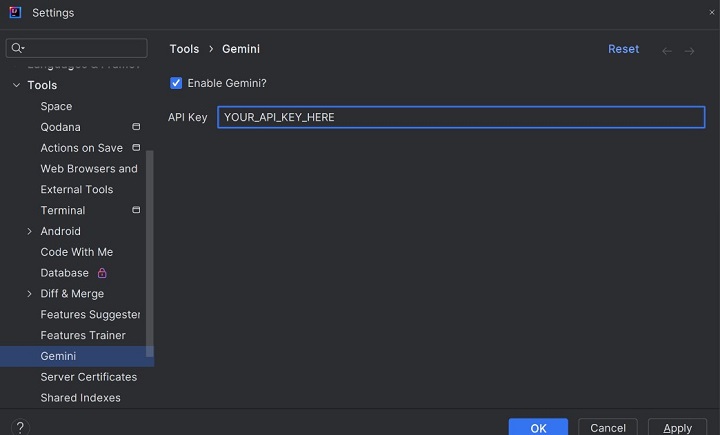Click the help question mark icon
Viewport: 720px width, 435px height.
[19, 427]
